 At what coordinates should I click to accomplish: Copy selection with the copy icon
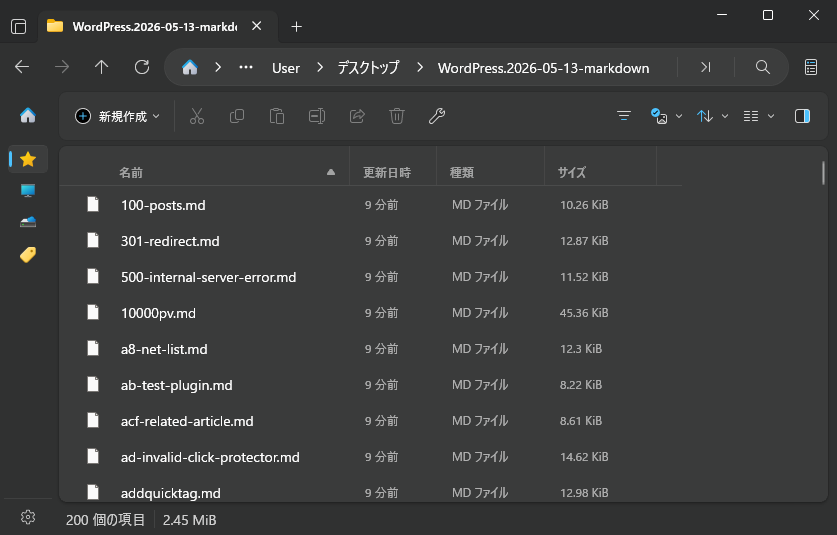236,116
